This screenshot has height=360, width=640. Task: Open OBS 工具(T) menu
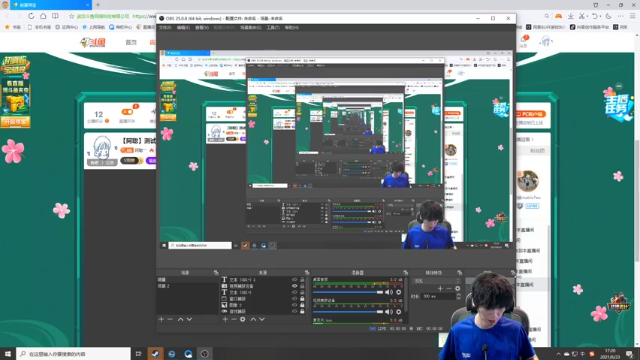(273, 27)
